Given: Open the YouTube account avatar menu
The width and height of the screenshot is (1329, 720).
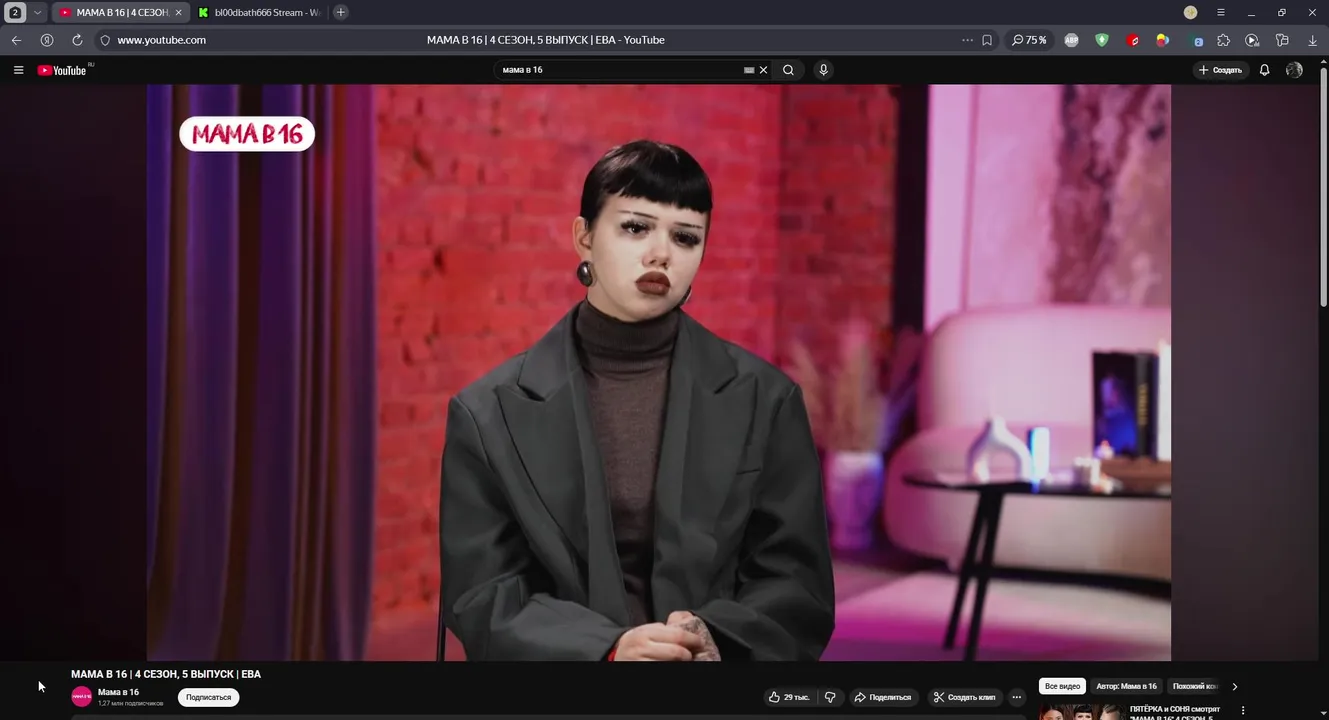Looking at the screenshot, I should pyautogui.click(x=1294, y=70).
